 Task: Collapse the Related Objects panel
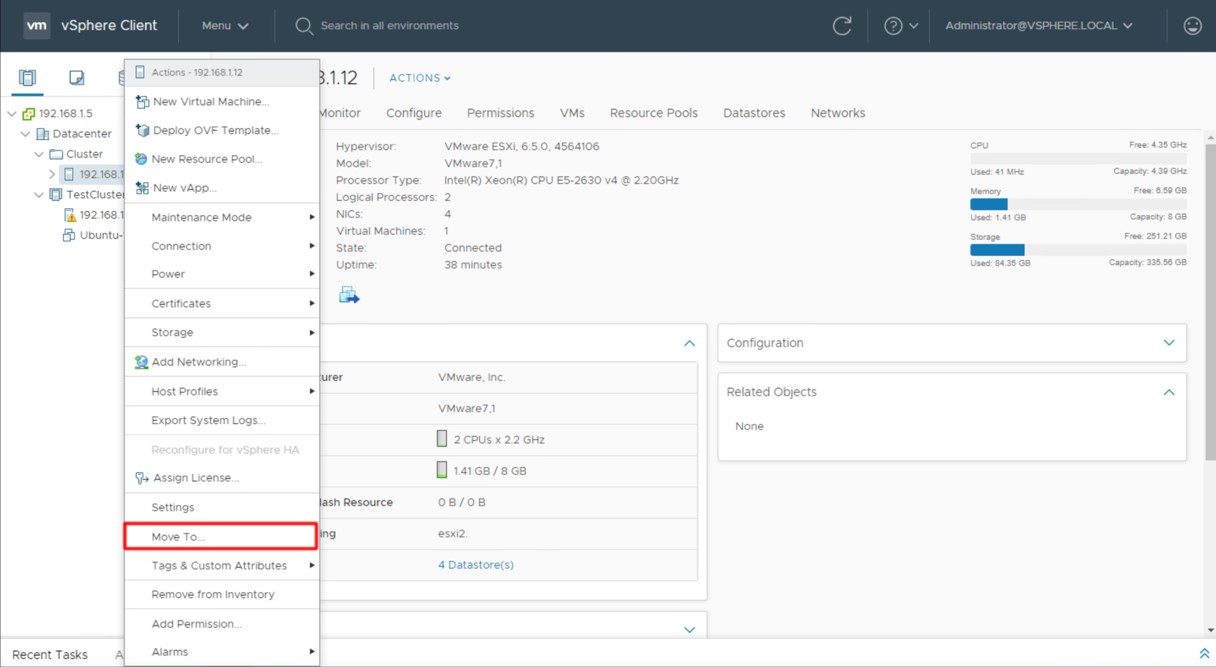[x=1169, y=392]
